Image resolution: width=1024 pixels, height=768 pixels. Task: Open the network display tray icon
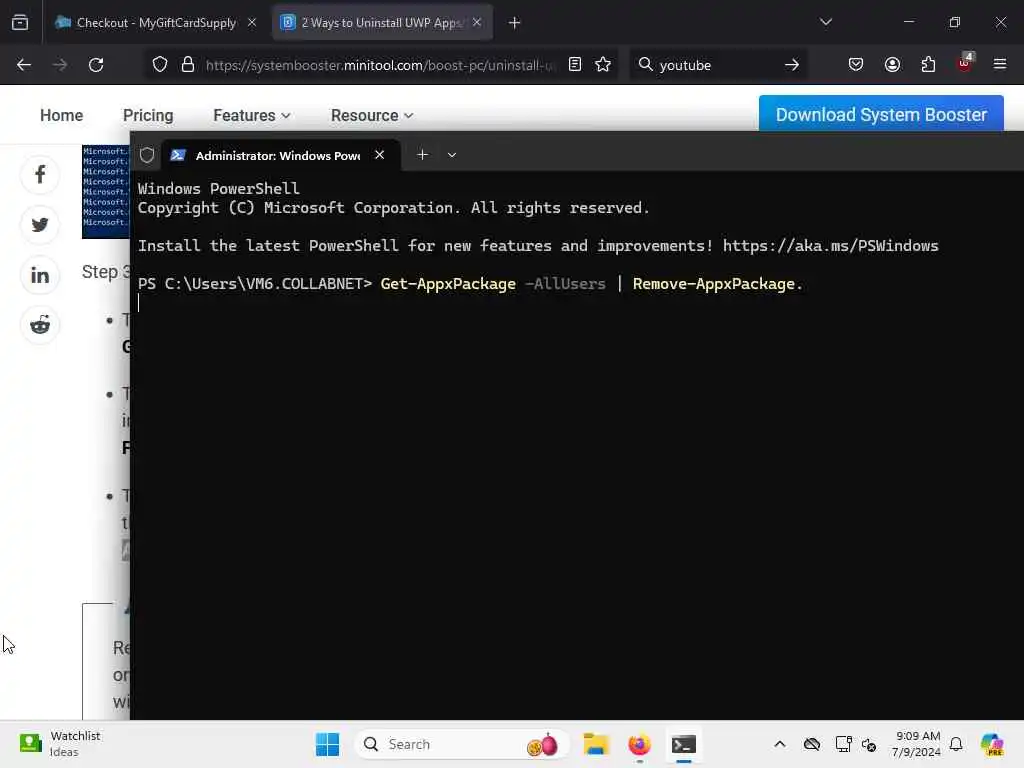[x=843, y=744]
